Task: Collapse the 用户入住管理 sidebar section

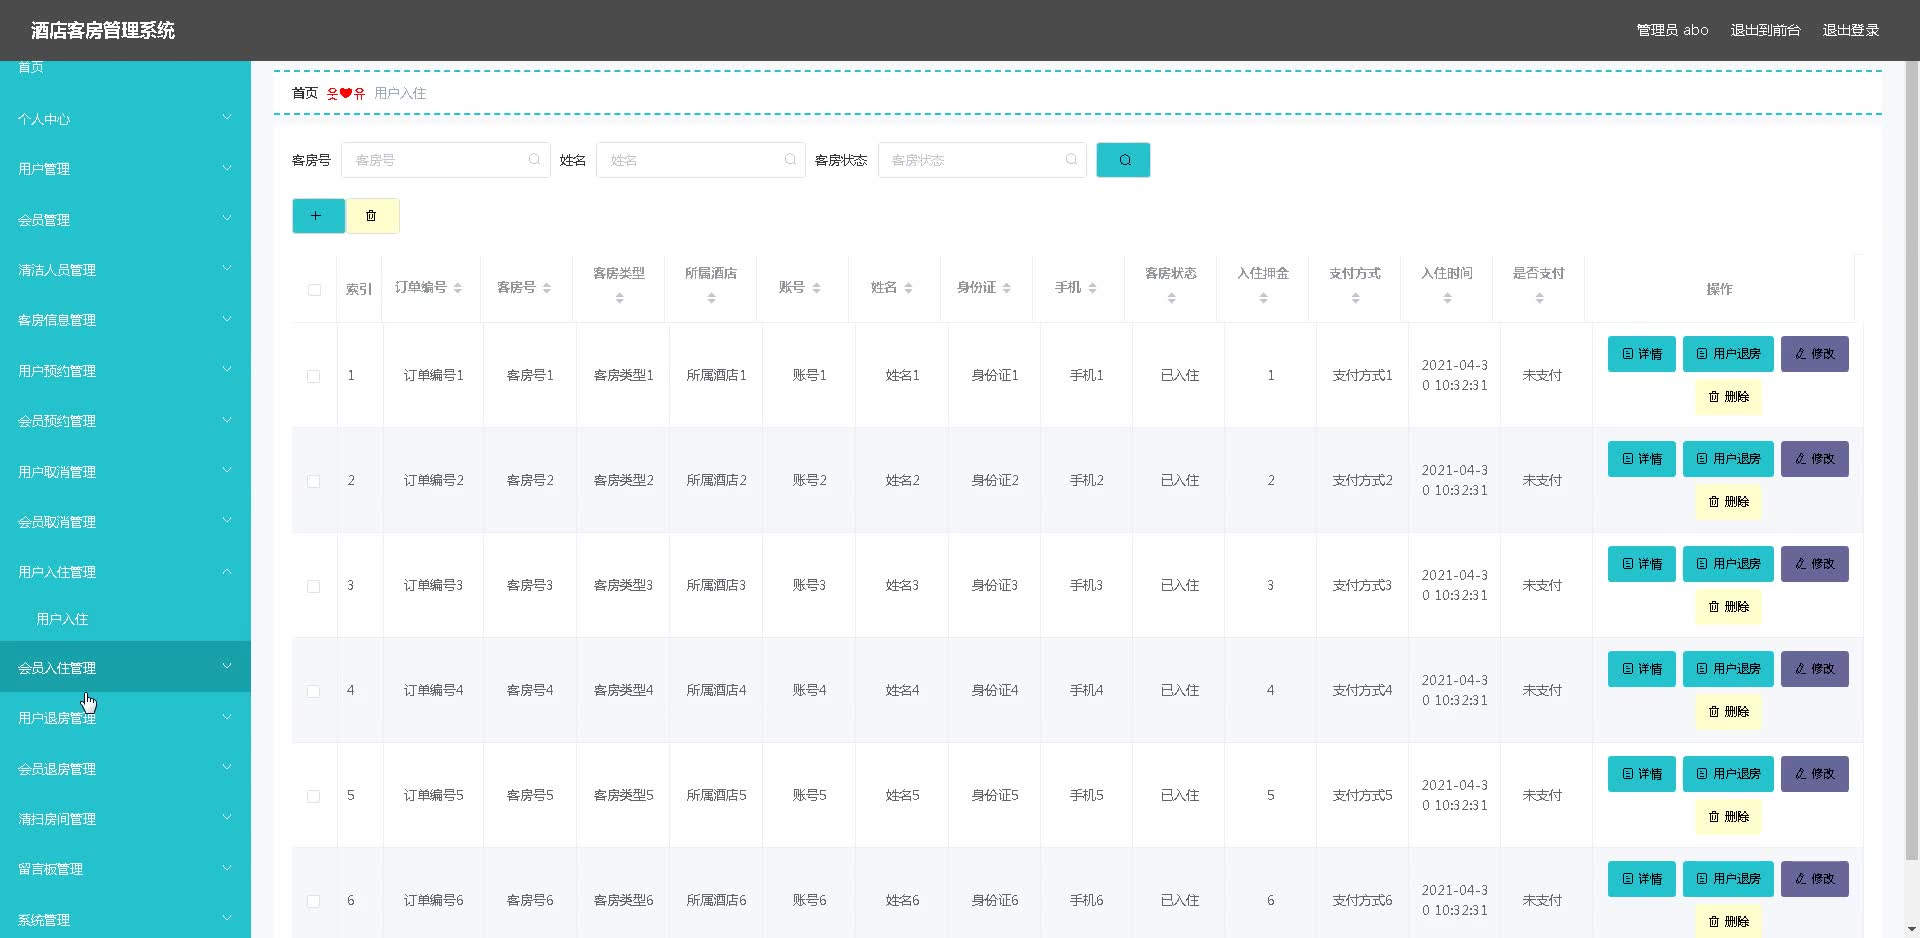Action: click(125, 571)
